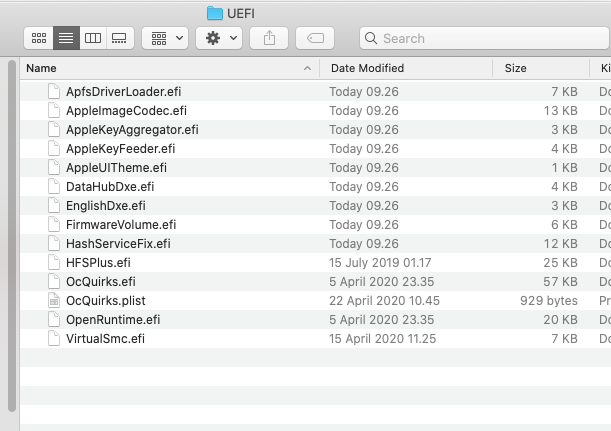Click the left vertical scrollbar thumb
This screenshot has width=611, height=431.
[x=12, y=236]
